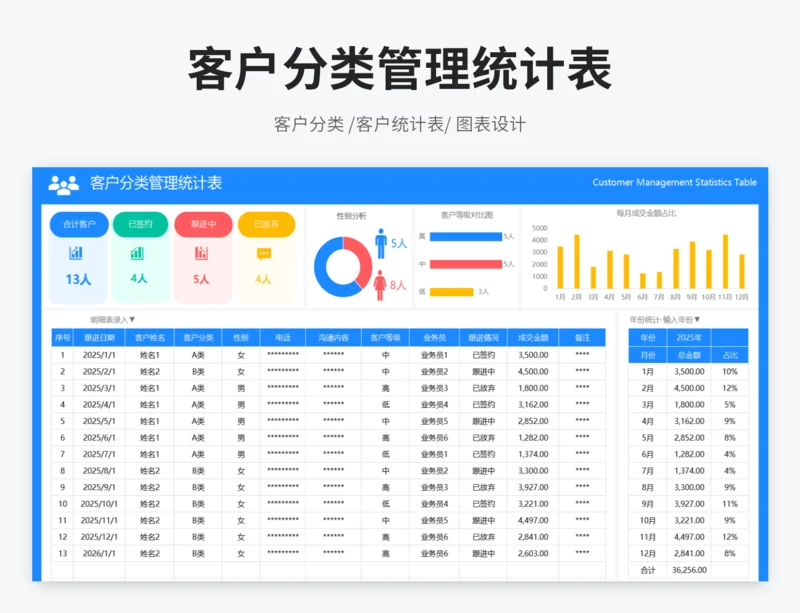Click the 客户等级 column header
This screenshot has width=800, height=613.
point(386,338)
